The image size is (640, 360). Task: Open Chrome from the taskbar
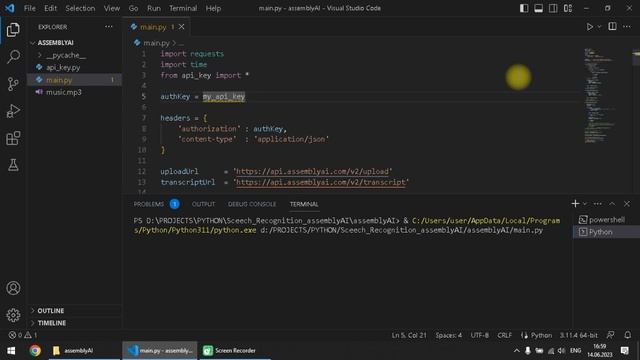point(35,351)
